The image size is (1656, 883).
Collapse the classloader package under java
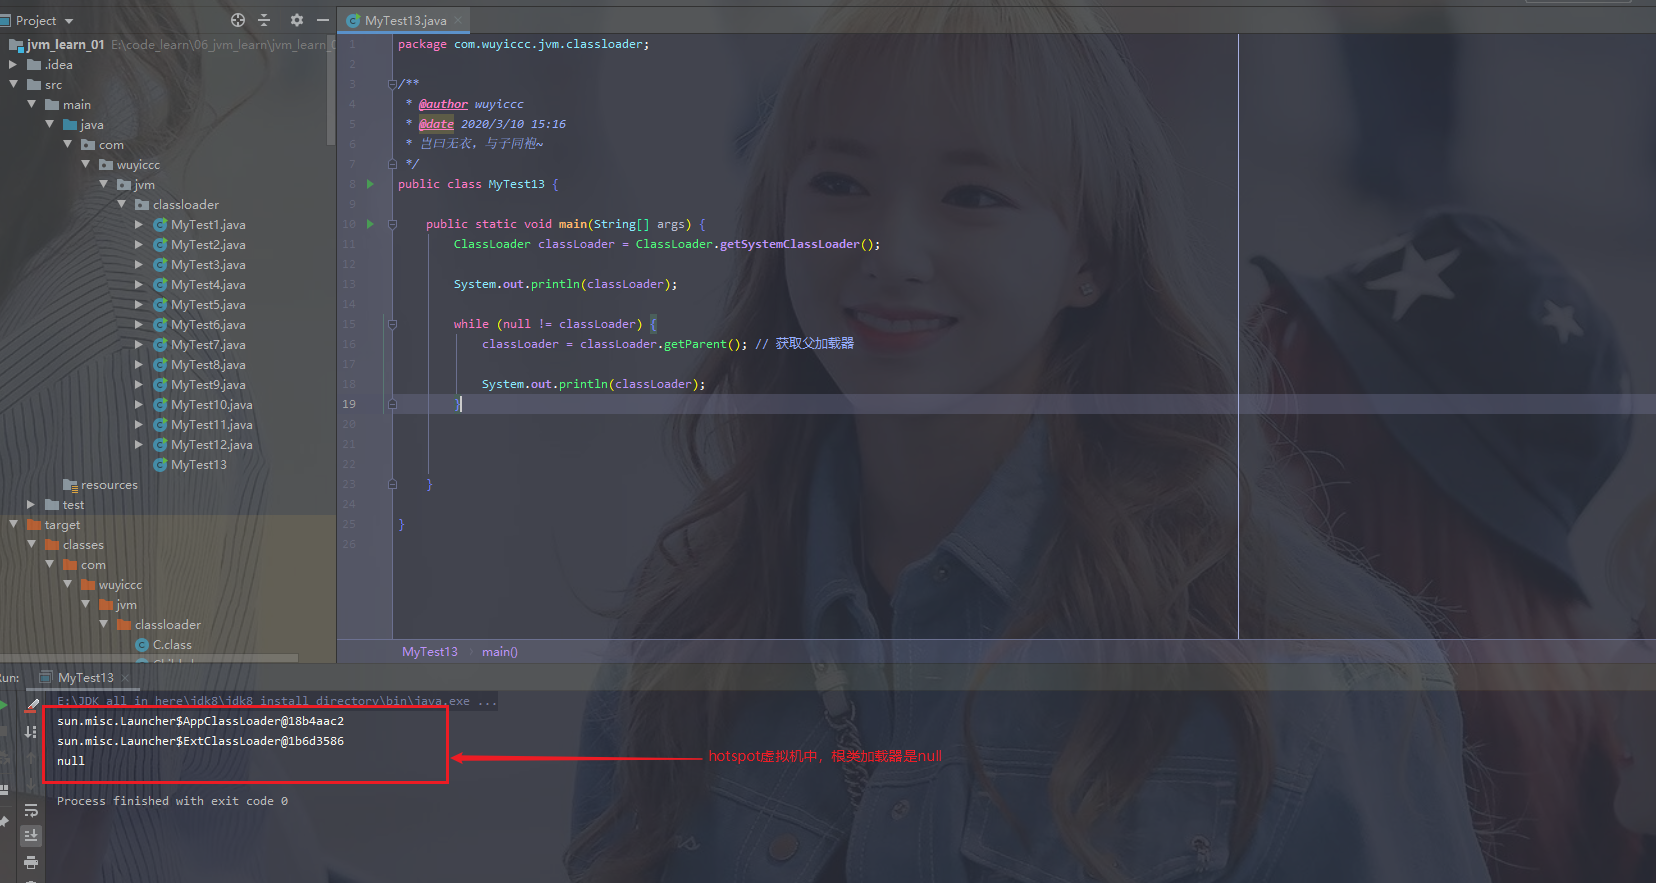click(121, 204)
